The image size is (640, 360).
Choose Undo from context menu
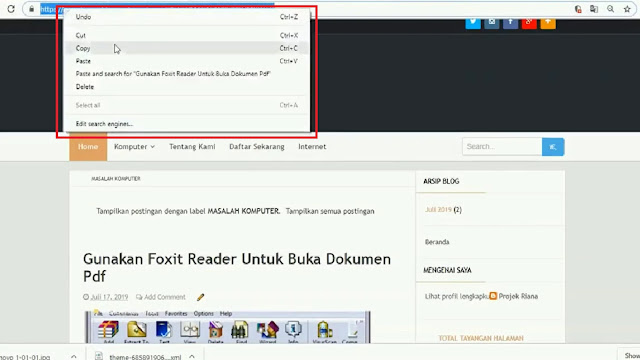point(187,17)
